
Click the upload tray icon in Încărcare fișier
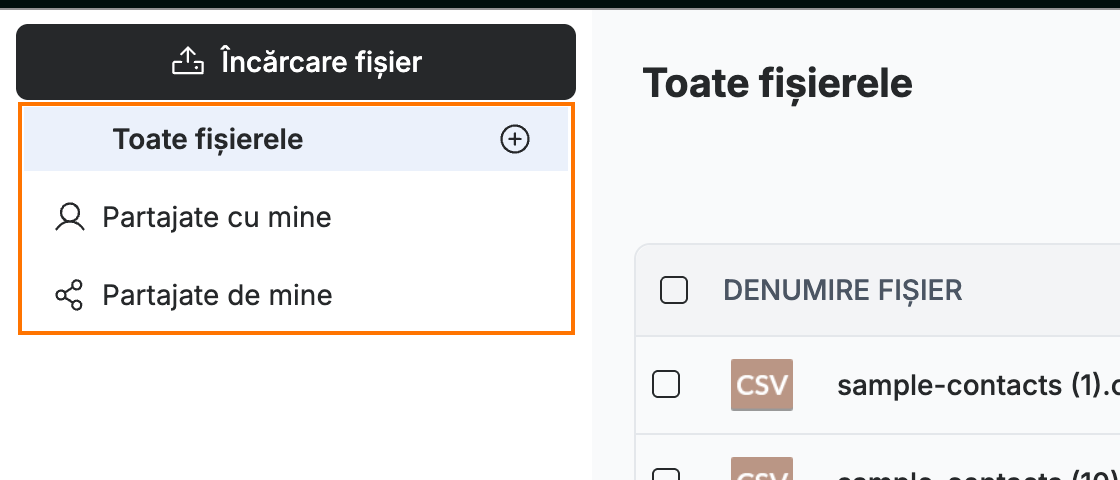pyautogui.click(x=188, y=61)
